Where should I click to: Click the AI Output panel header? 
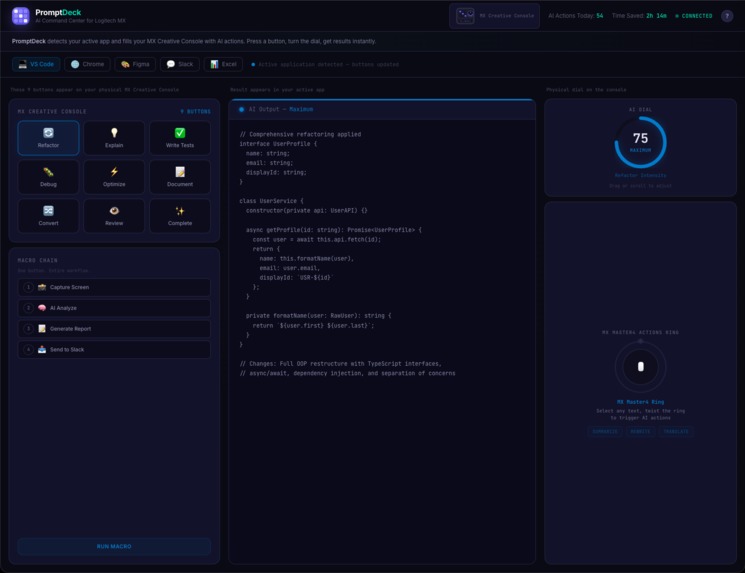[x=382, y=109]
